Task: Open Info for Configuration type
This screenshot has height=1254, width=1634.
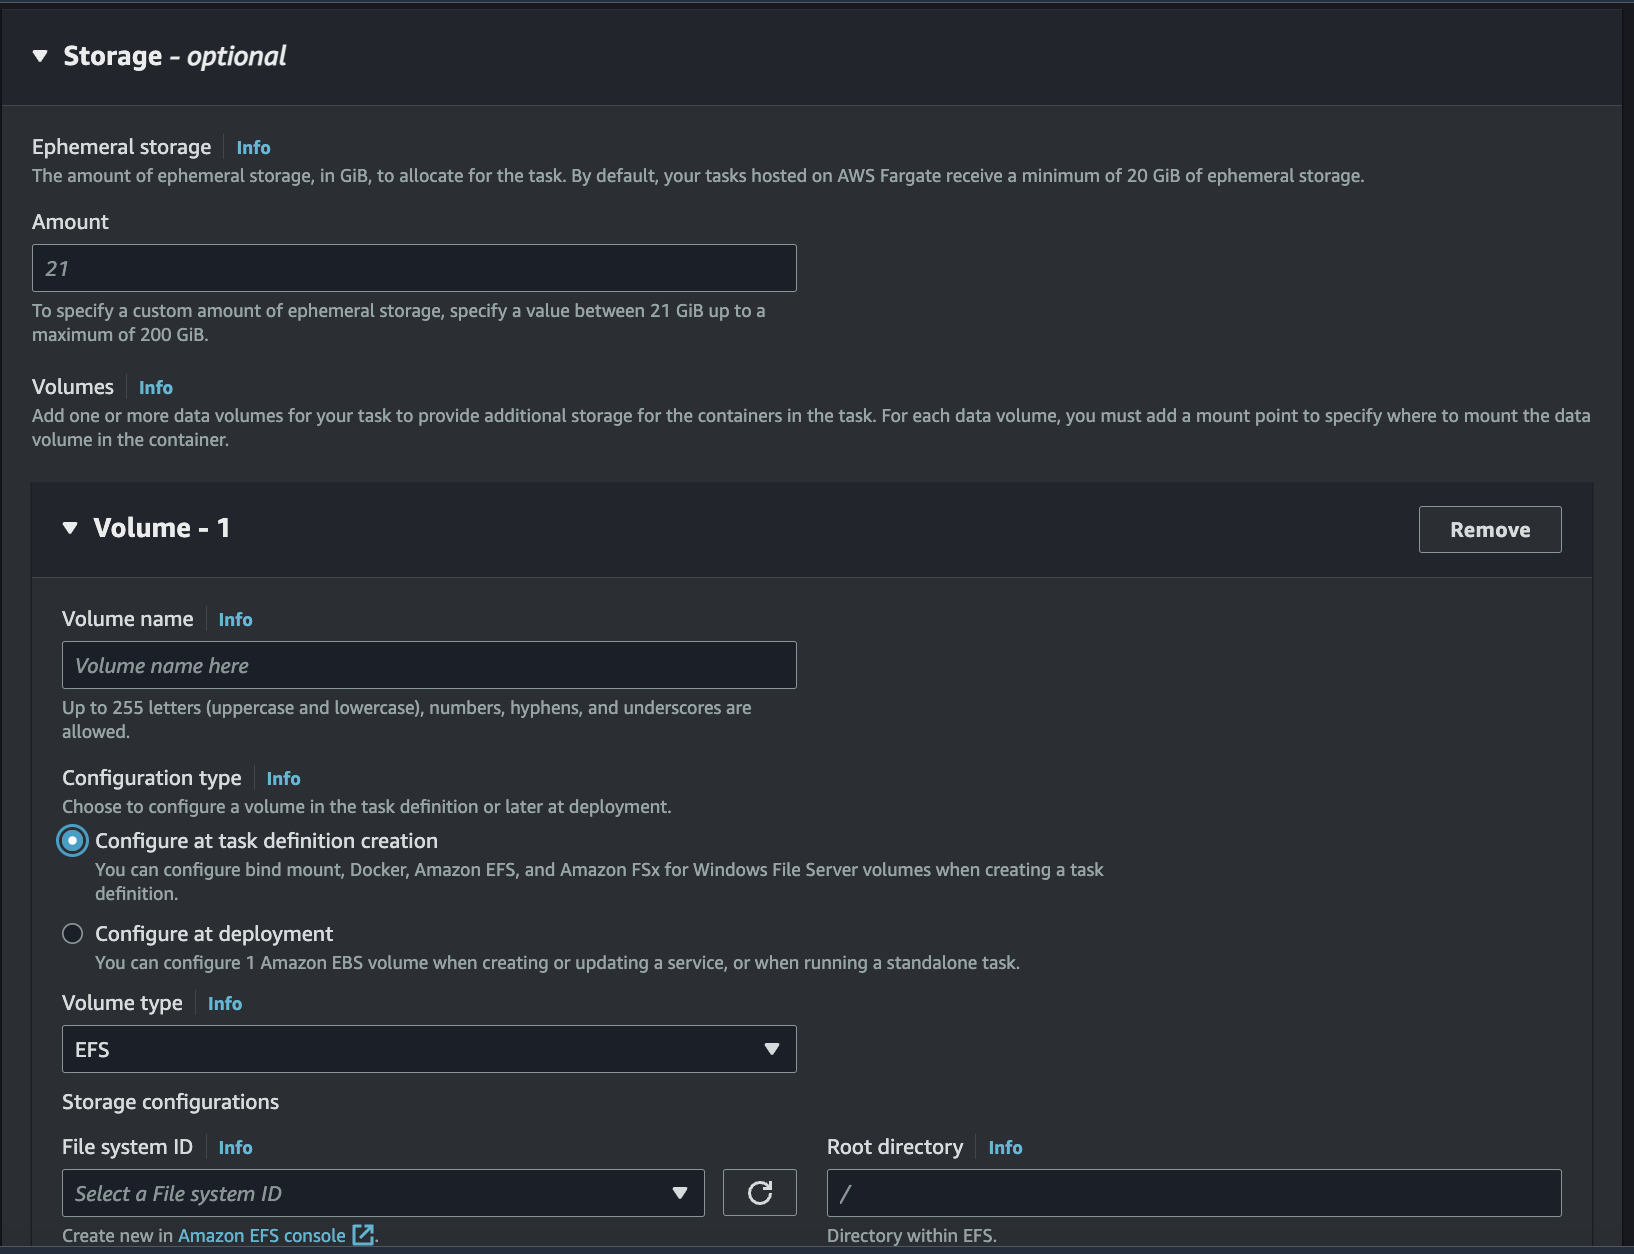Action: pos(283,778)
